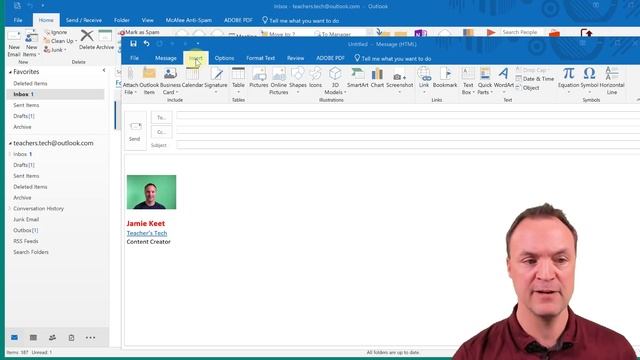This screenshot has height=360, width=640.
Task: Open RSS Feeds folder
Action: pos(26,241)
